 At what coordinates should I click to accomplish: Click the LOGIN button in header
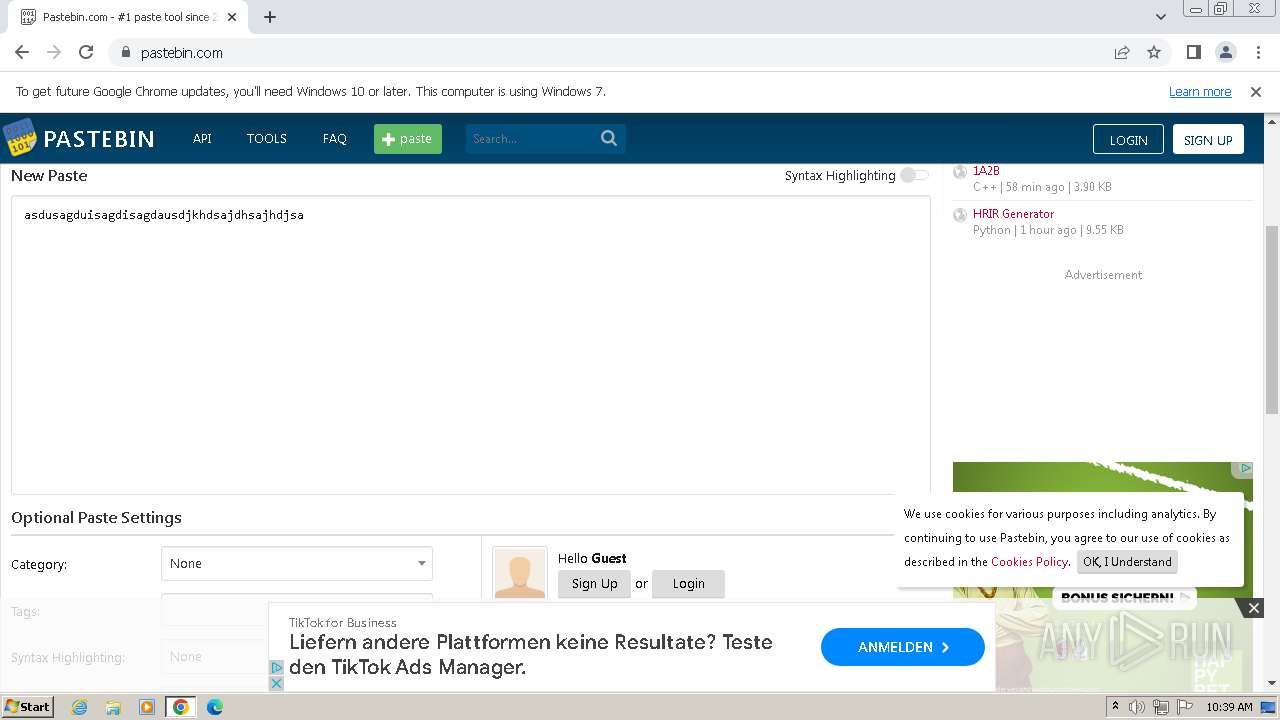[1128, 140]
